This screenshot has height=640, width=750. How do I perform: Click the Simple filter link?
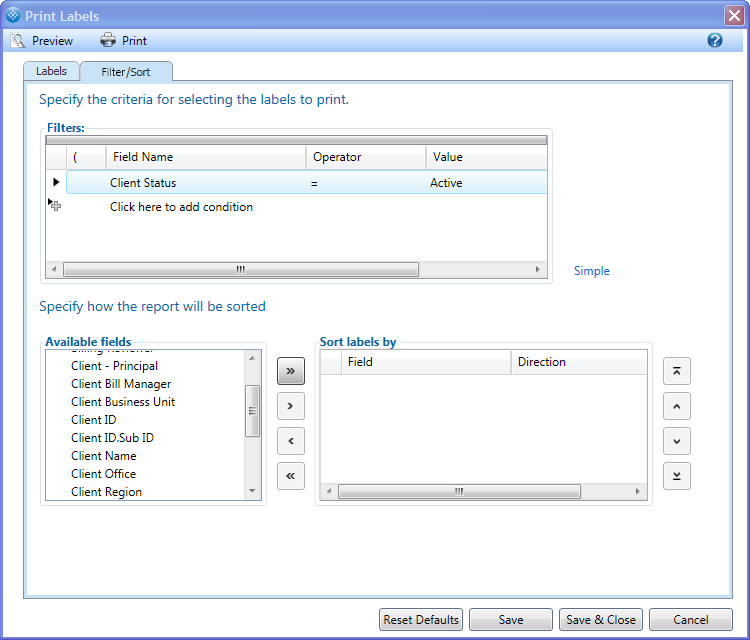[591, 271]
